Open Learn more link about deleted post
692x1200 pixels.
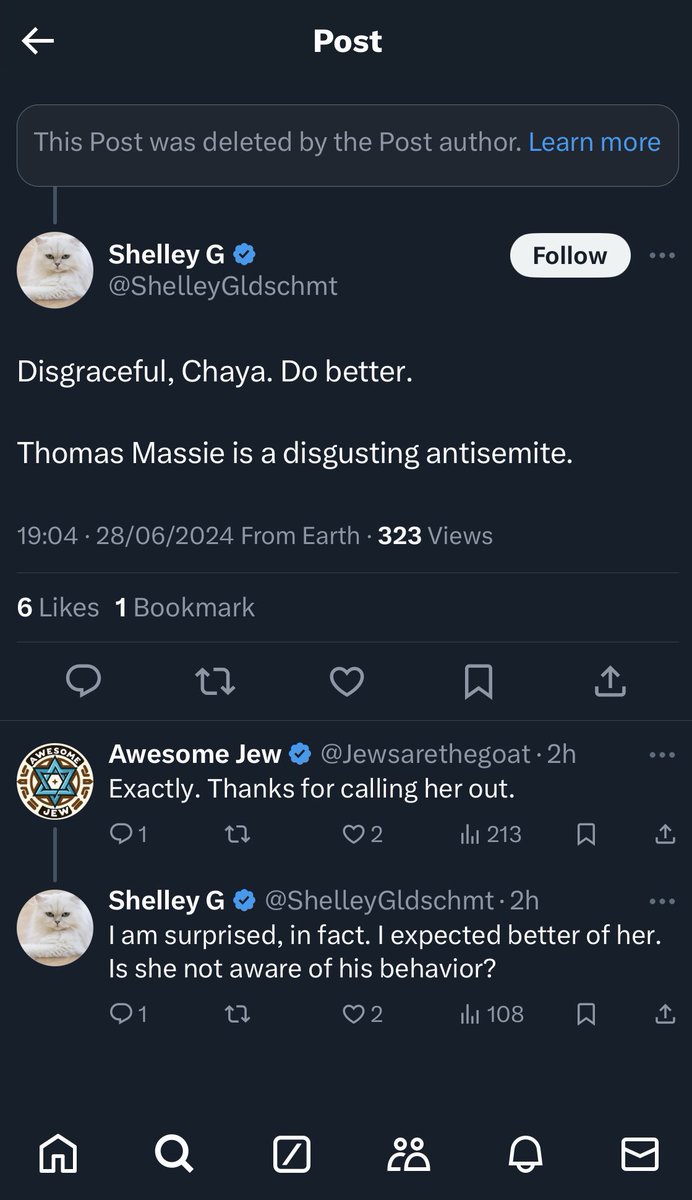click(x=594, y=142)
